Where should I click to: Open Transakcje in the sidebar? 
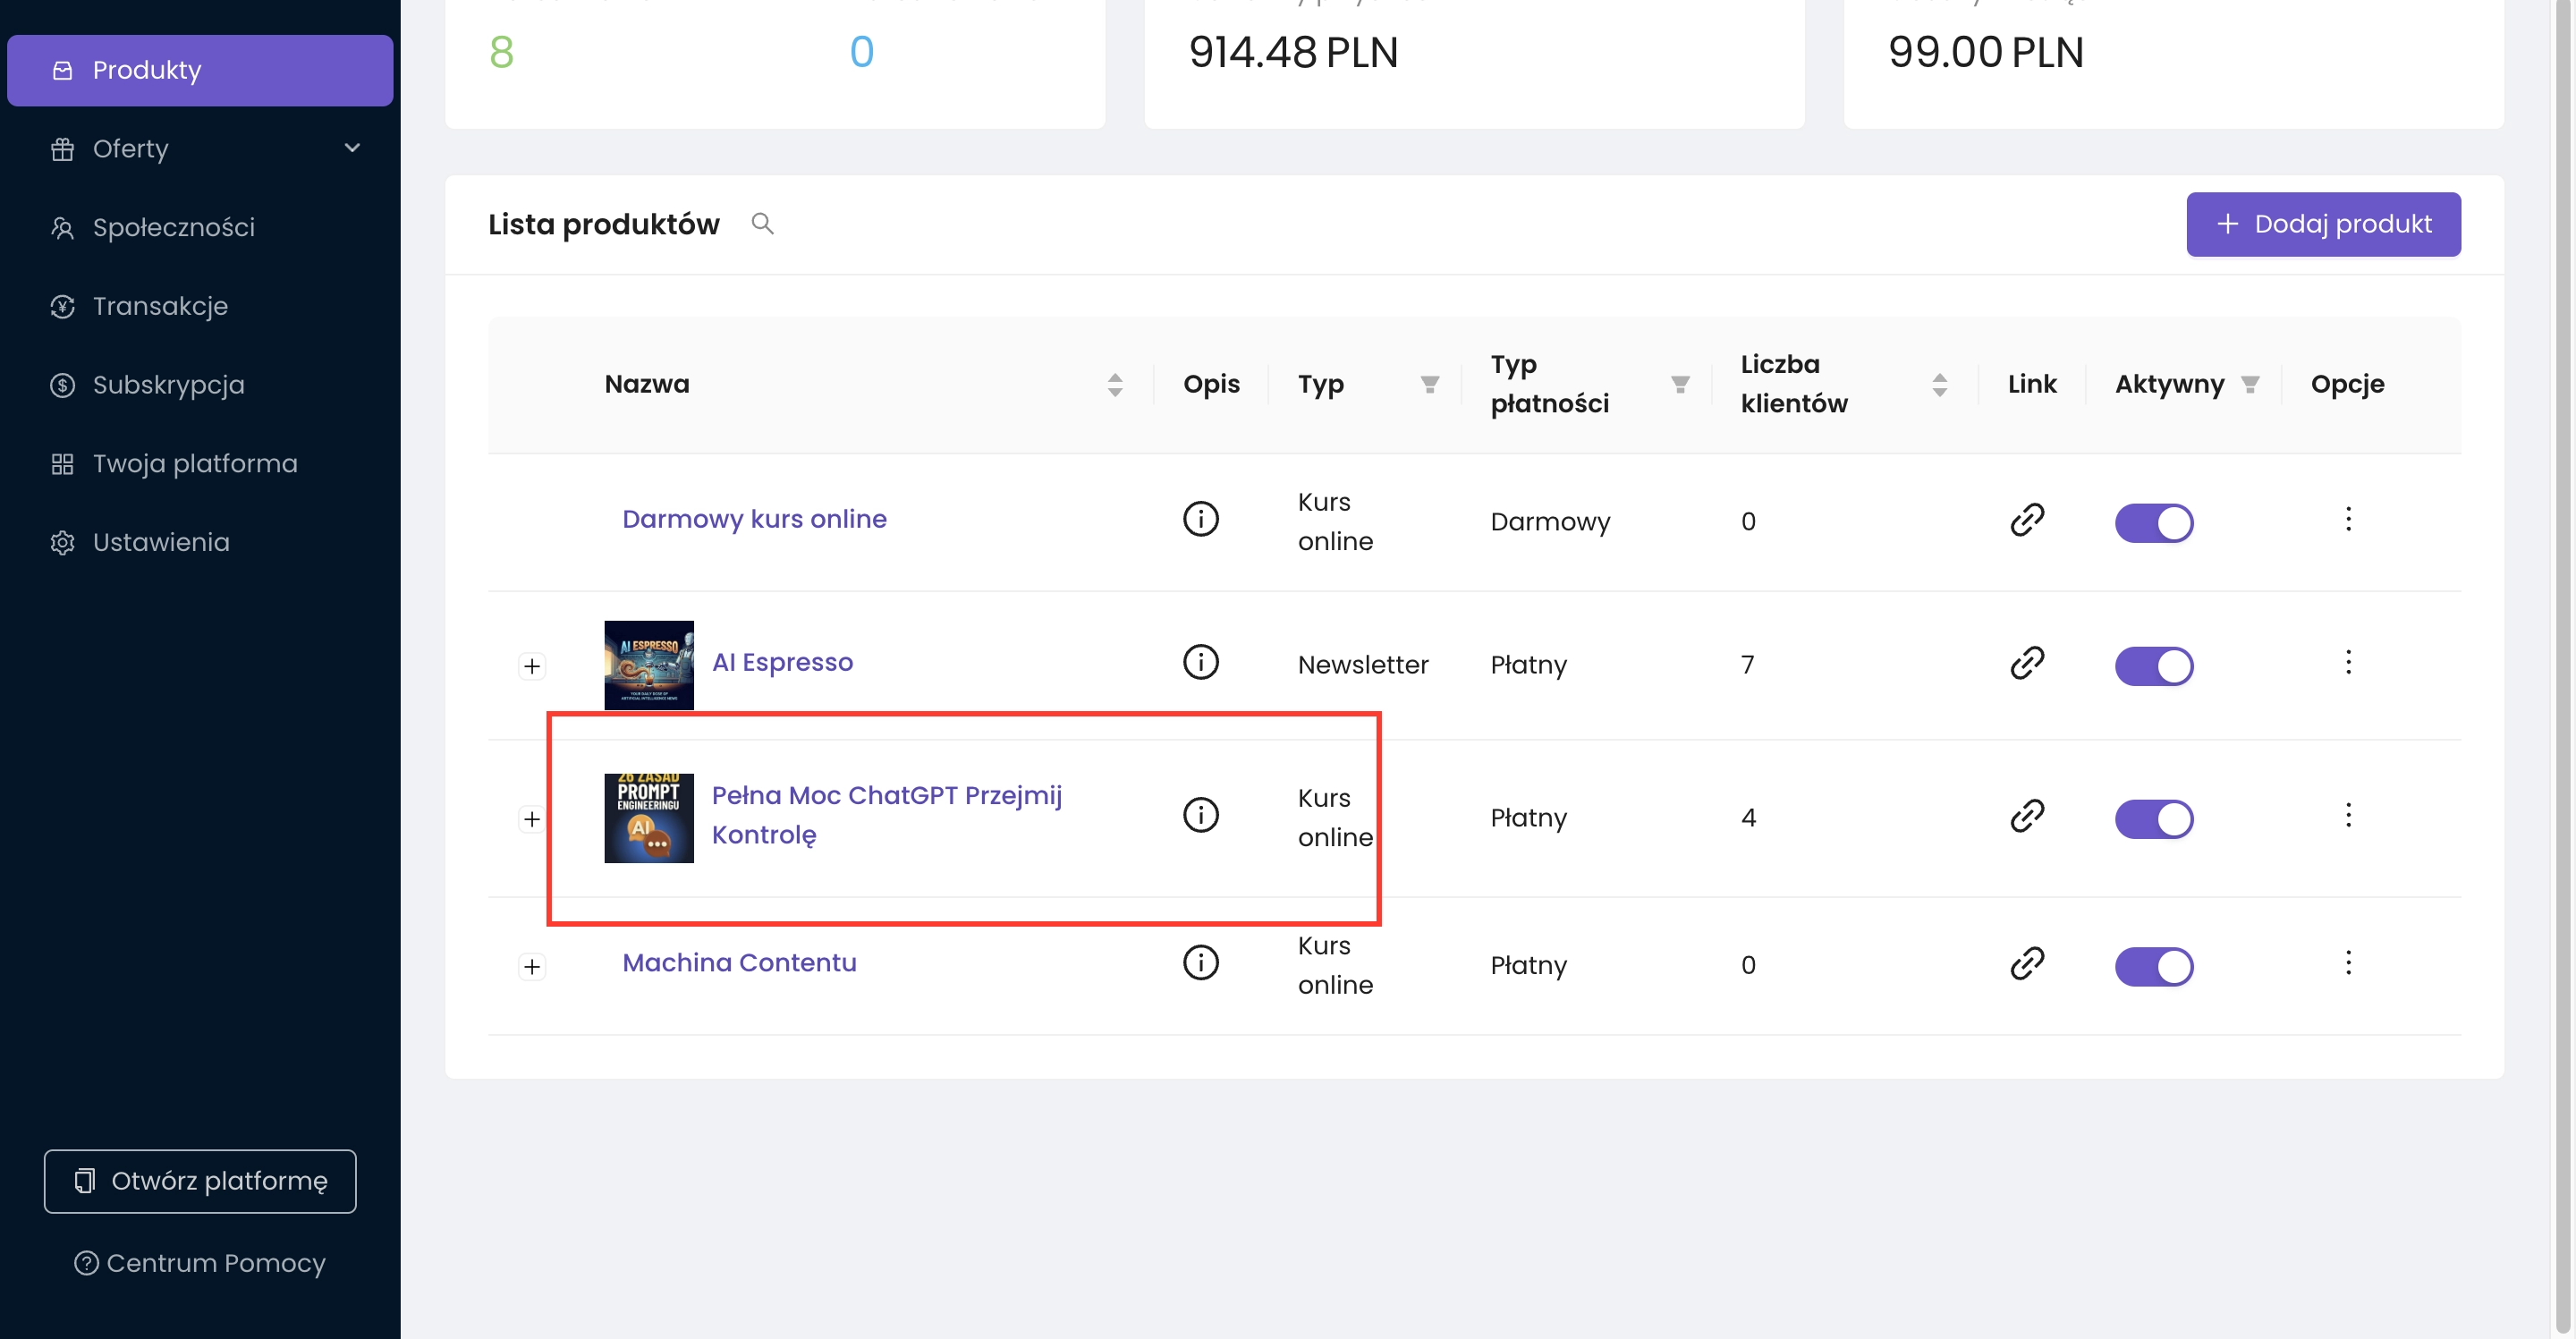(160, 306)
